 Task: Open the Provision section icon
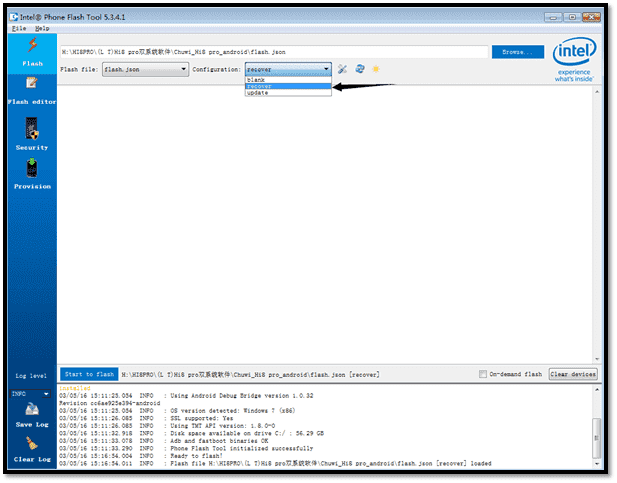point(32,168)
